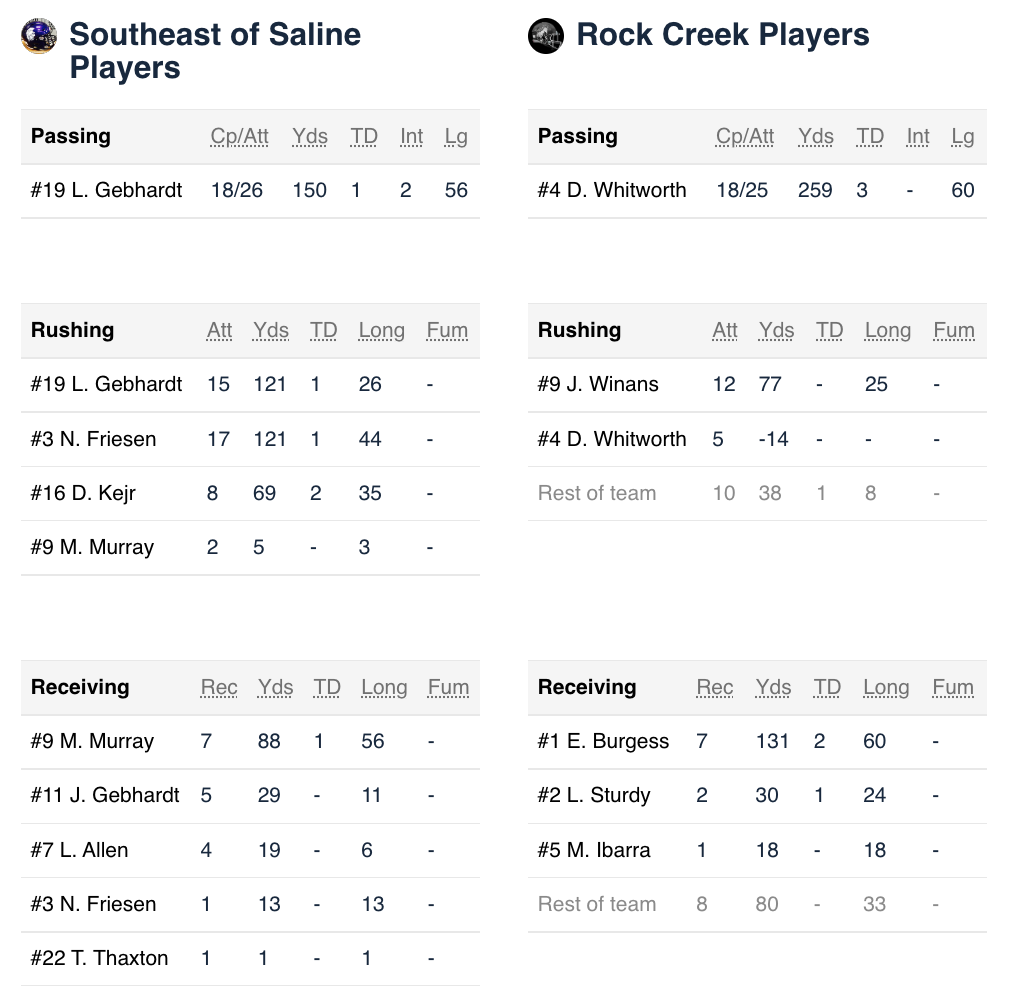The image size is (1030, 986).
Task: Click the Rock Creek helmet icon
Action: click(546, 36)
